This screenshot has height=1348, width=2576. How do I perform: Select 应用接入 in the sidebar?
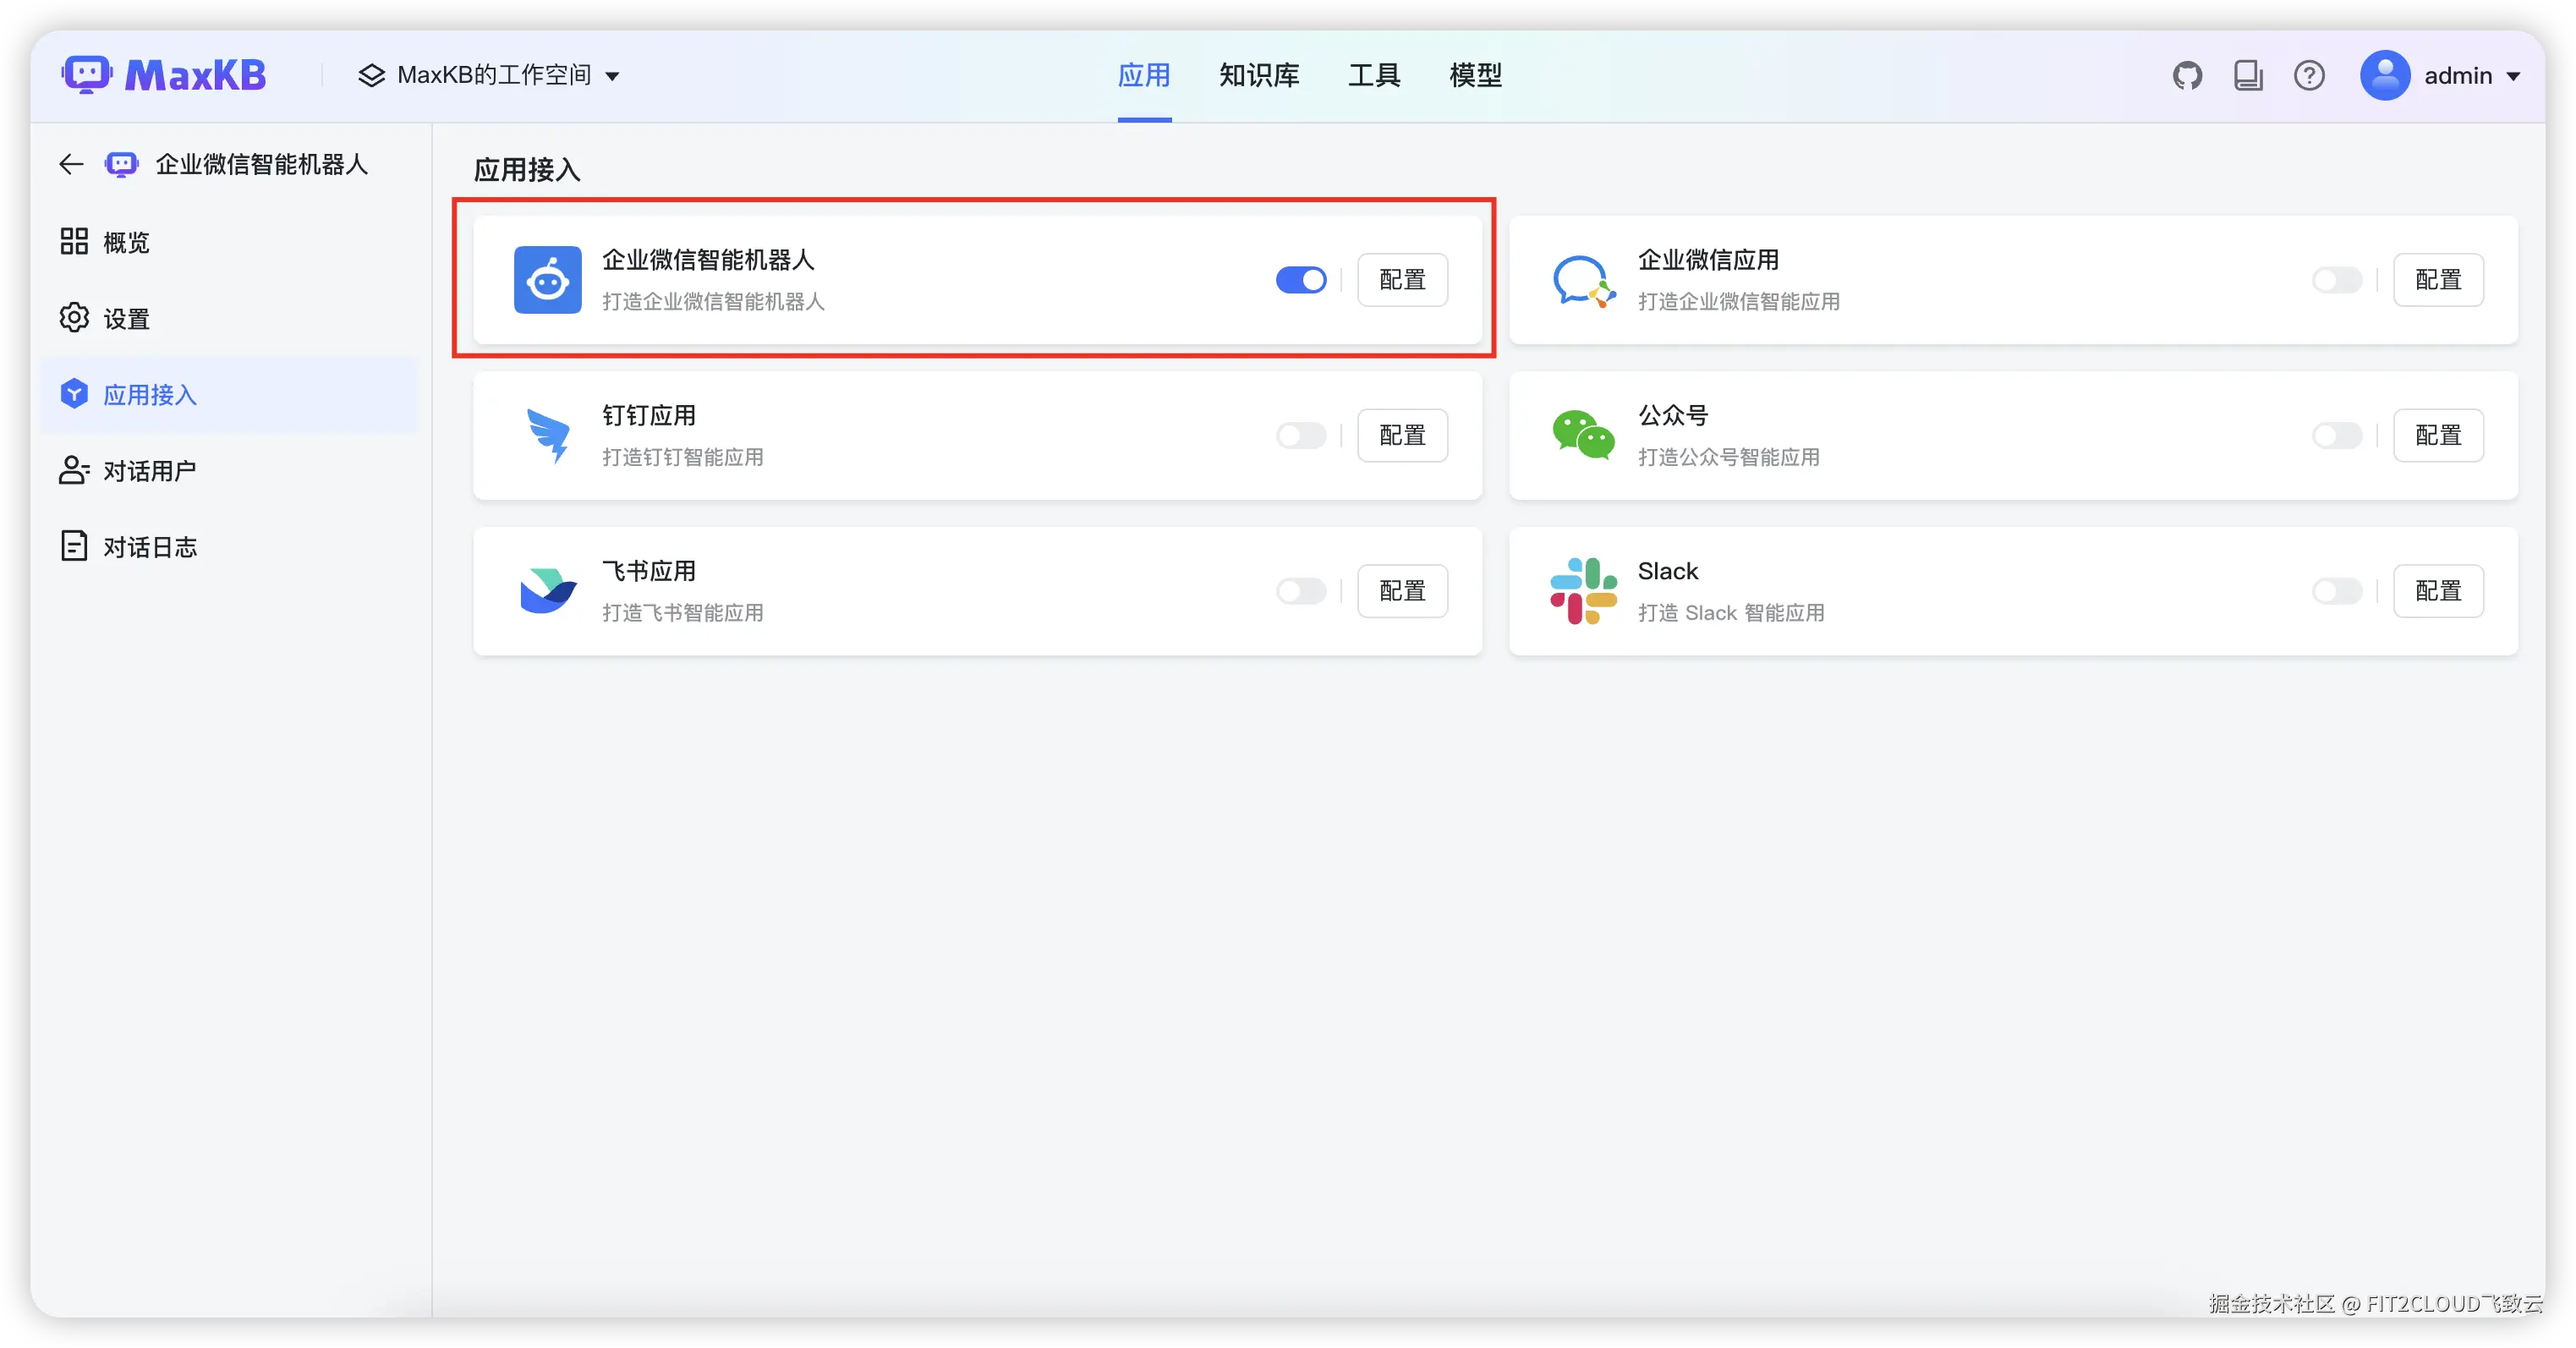point(229,394)
